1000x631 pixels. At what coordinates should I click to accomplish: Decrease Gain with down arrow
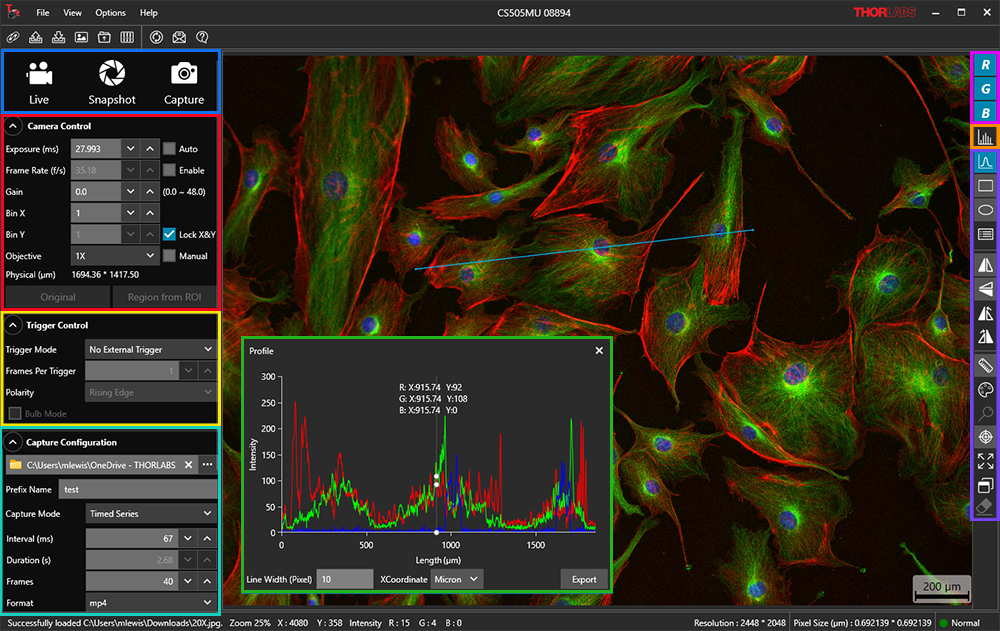pyautogui.click(x=131, y=191)
